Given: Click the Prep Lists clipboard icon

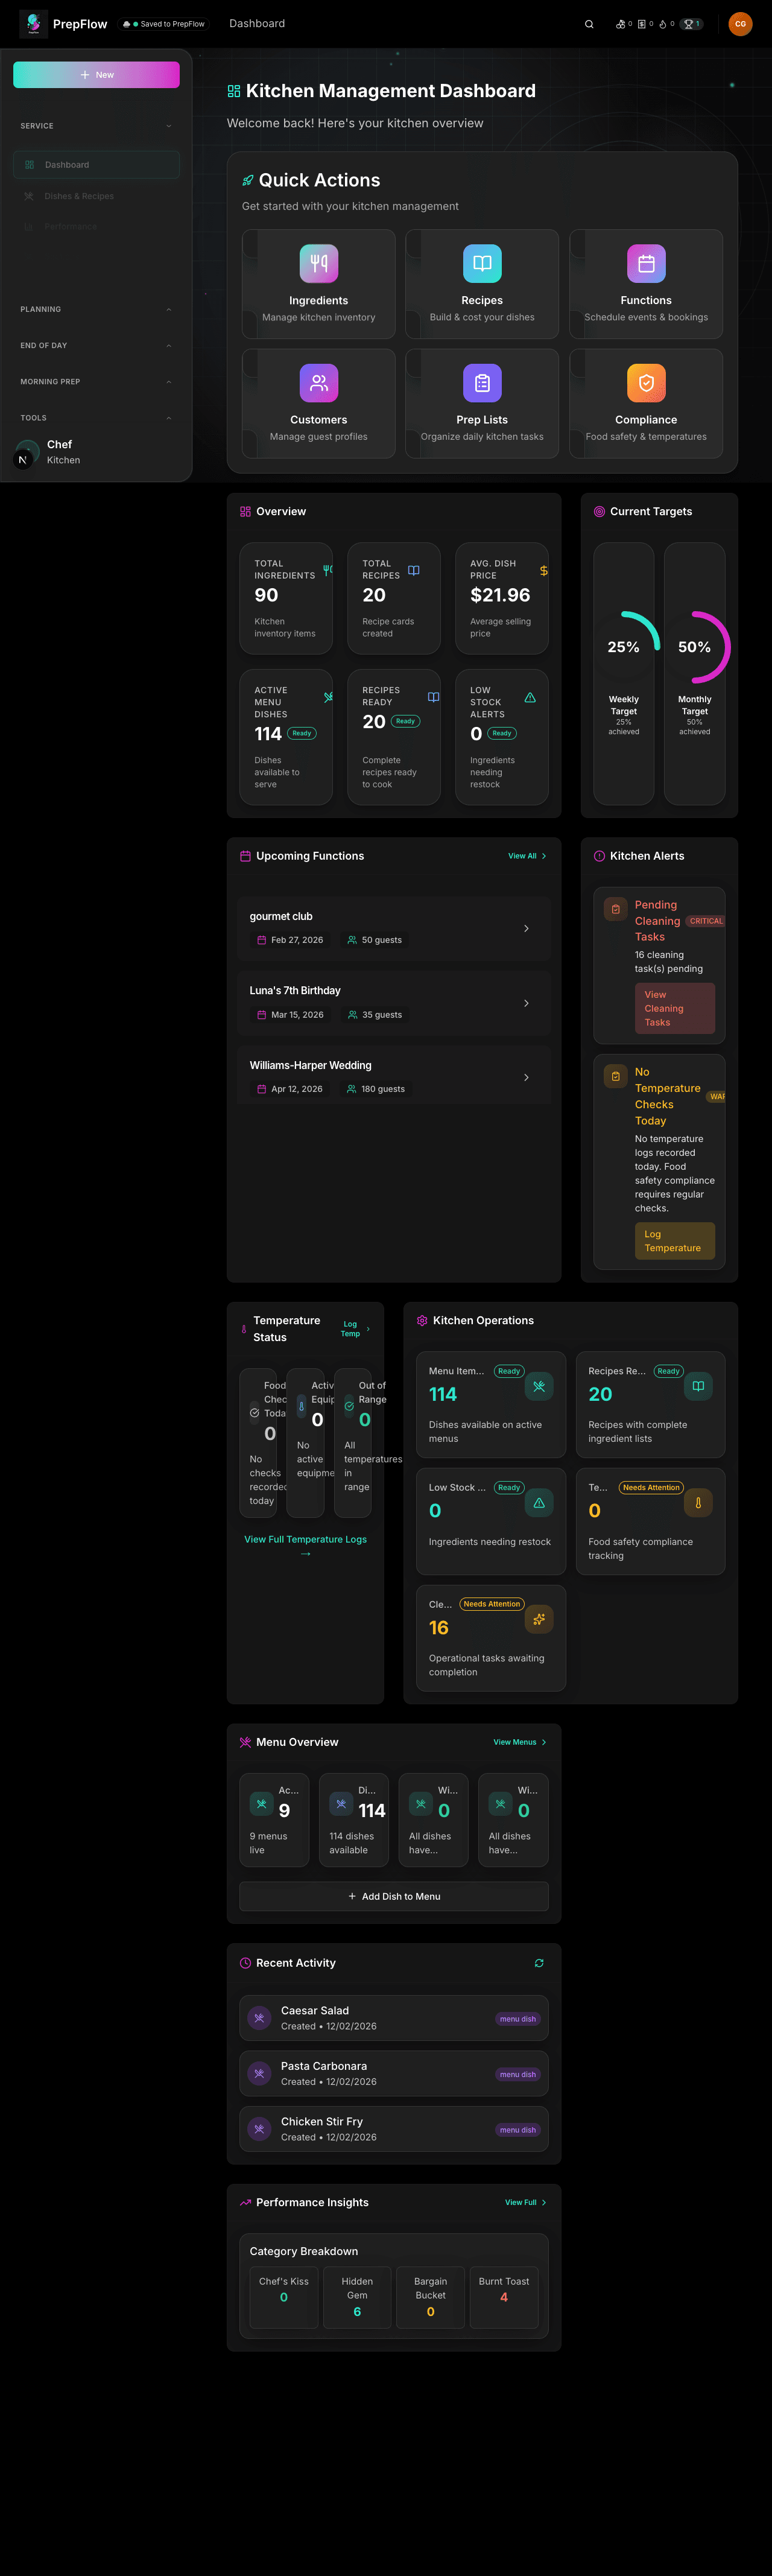Looking at the screenshot, I should (482, 383).
